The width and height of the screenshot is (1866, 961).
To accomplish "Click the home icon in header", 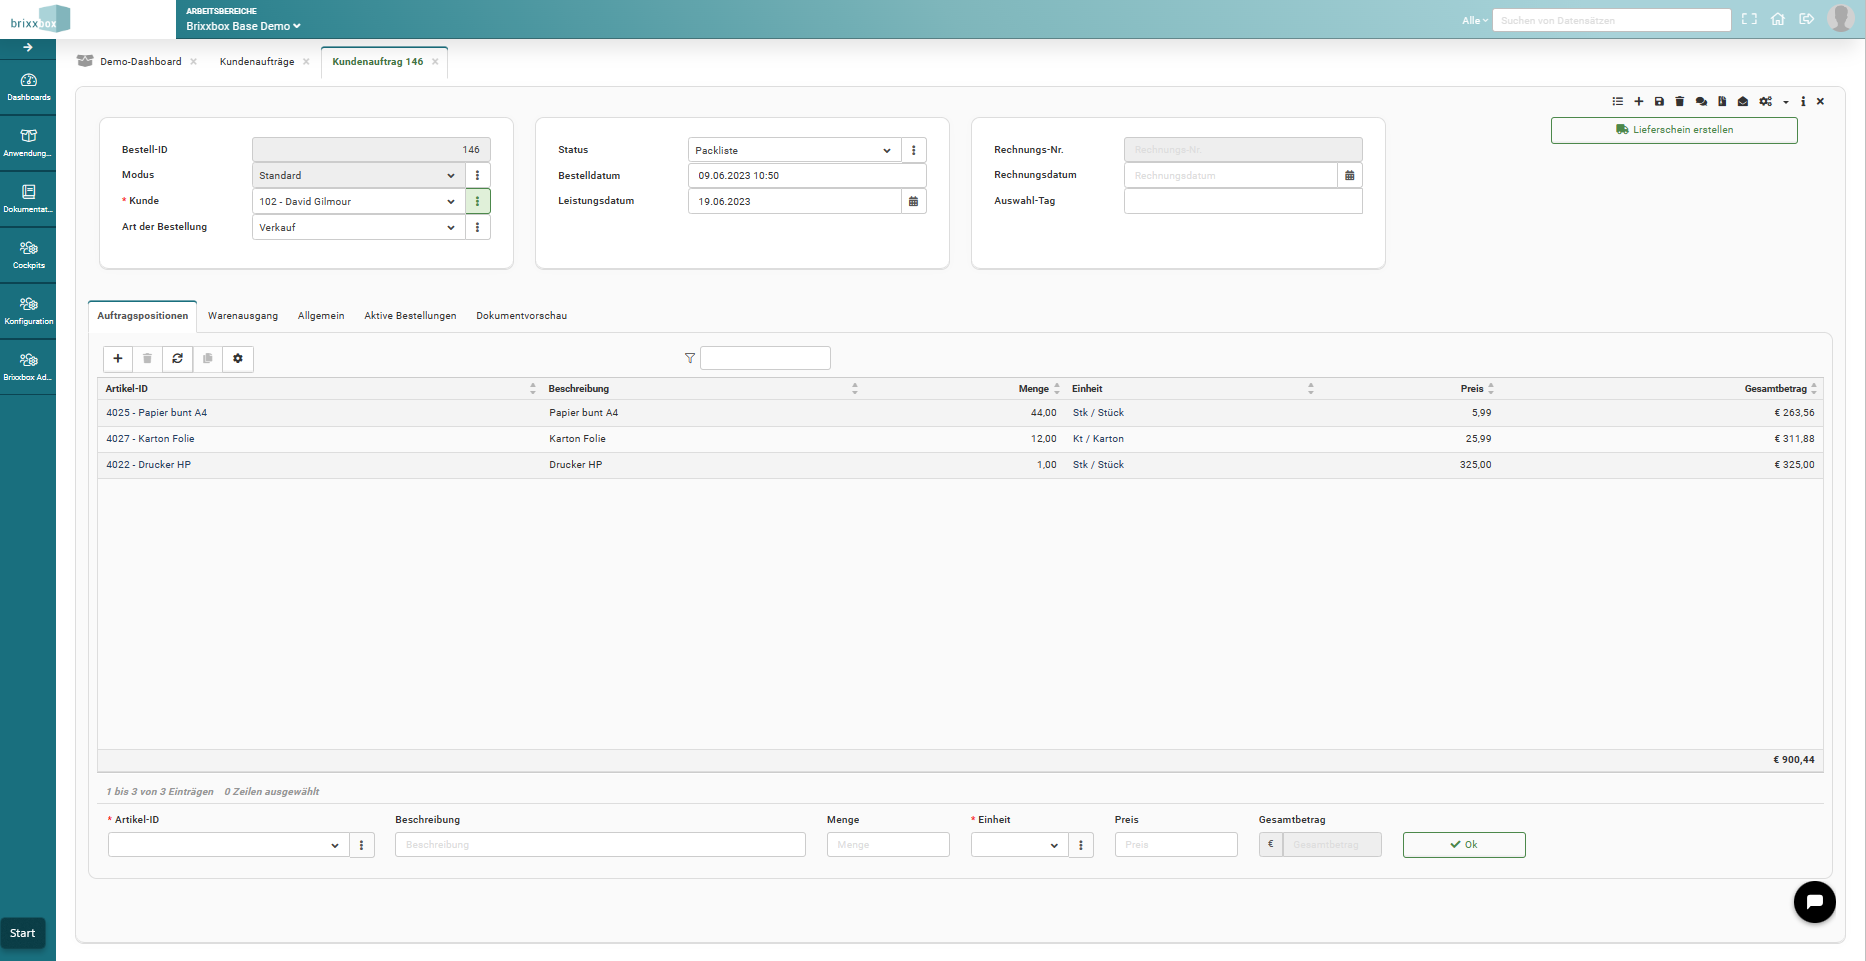I will click(x=1777, y=19).
